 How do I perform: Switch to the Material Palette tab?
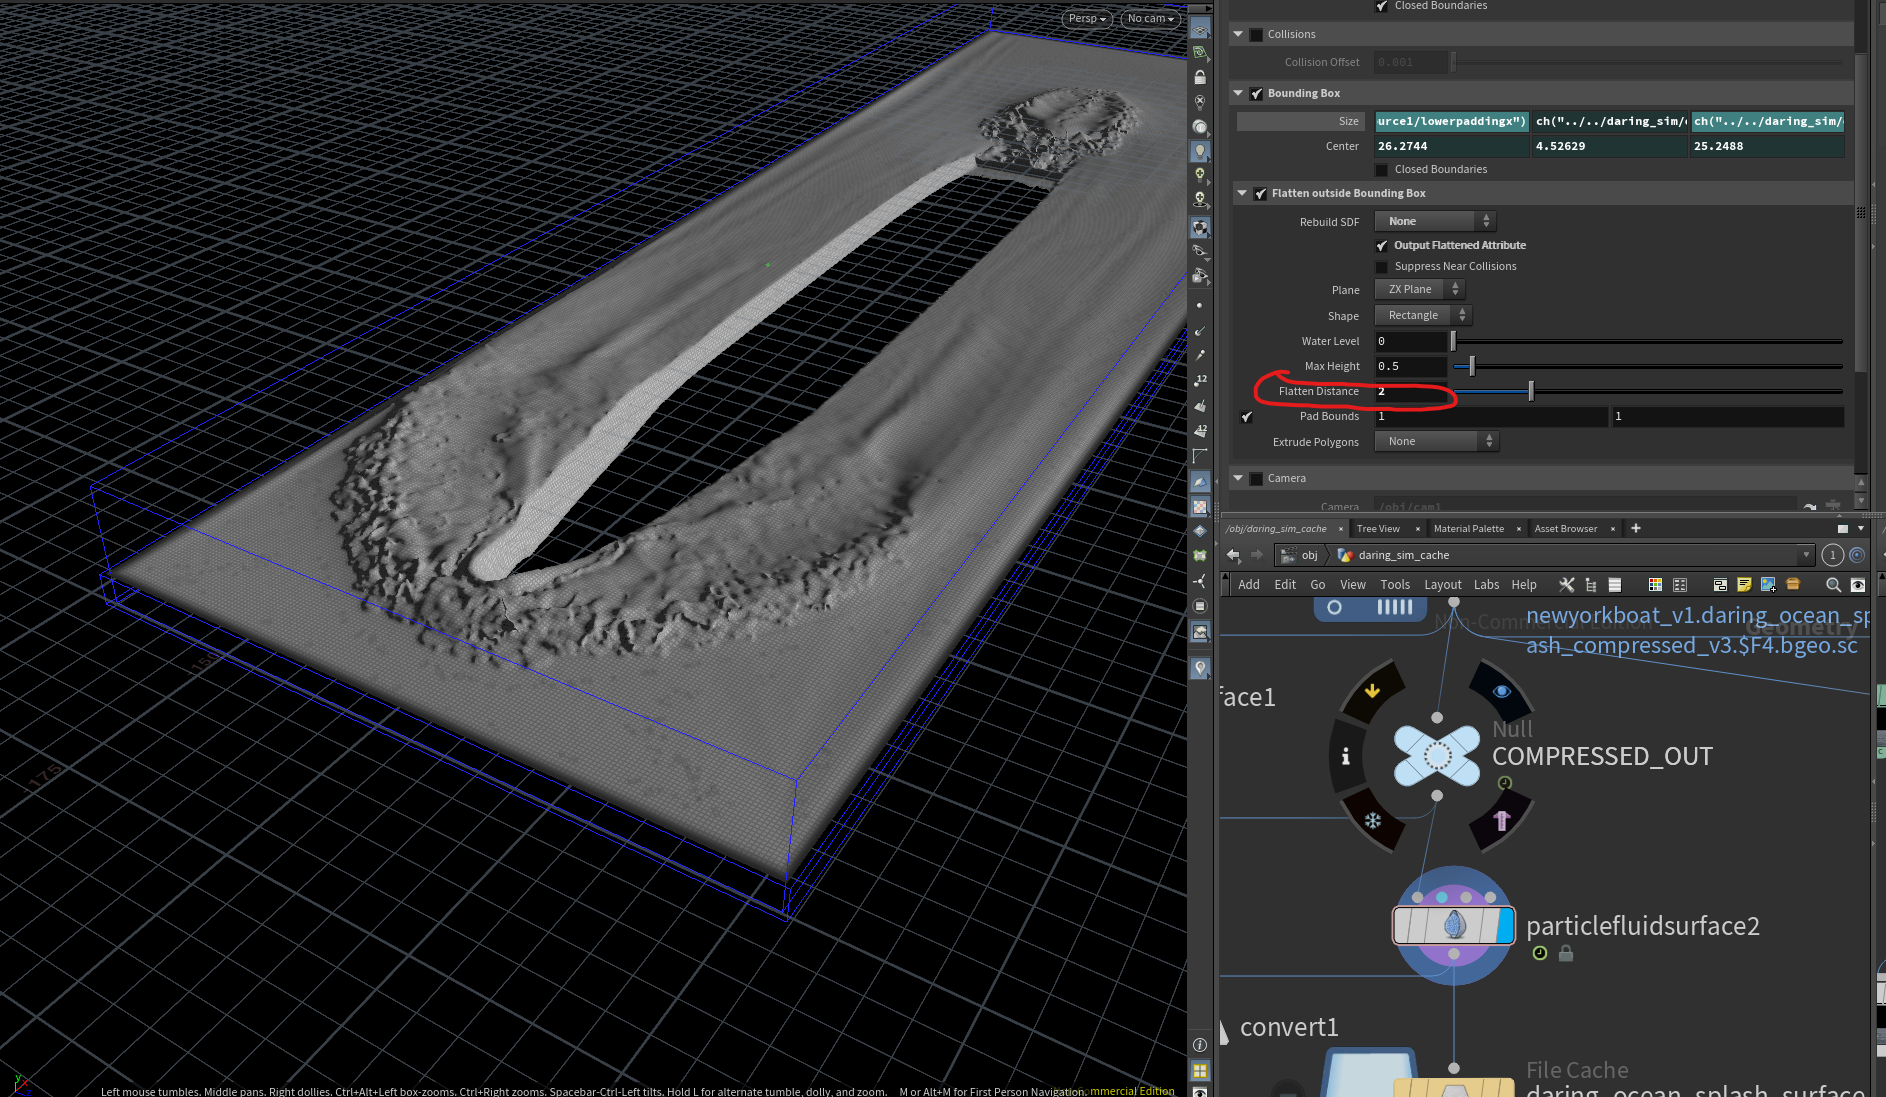point(1468,529)
